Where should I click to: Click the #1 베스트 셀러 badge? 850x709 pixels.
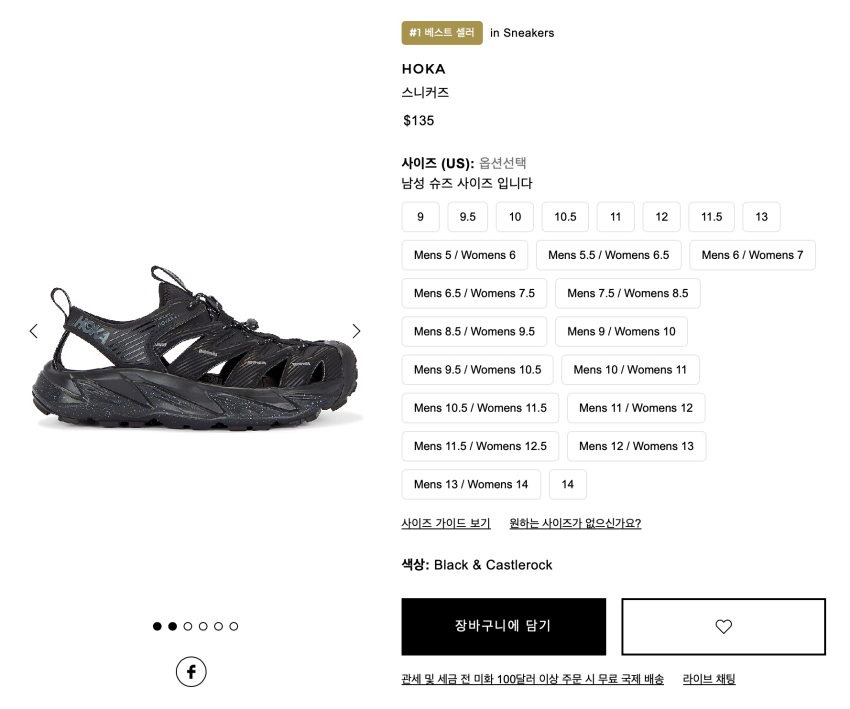point(442,33)
